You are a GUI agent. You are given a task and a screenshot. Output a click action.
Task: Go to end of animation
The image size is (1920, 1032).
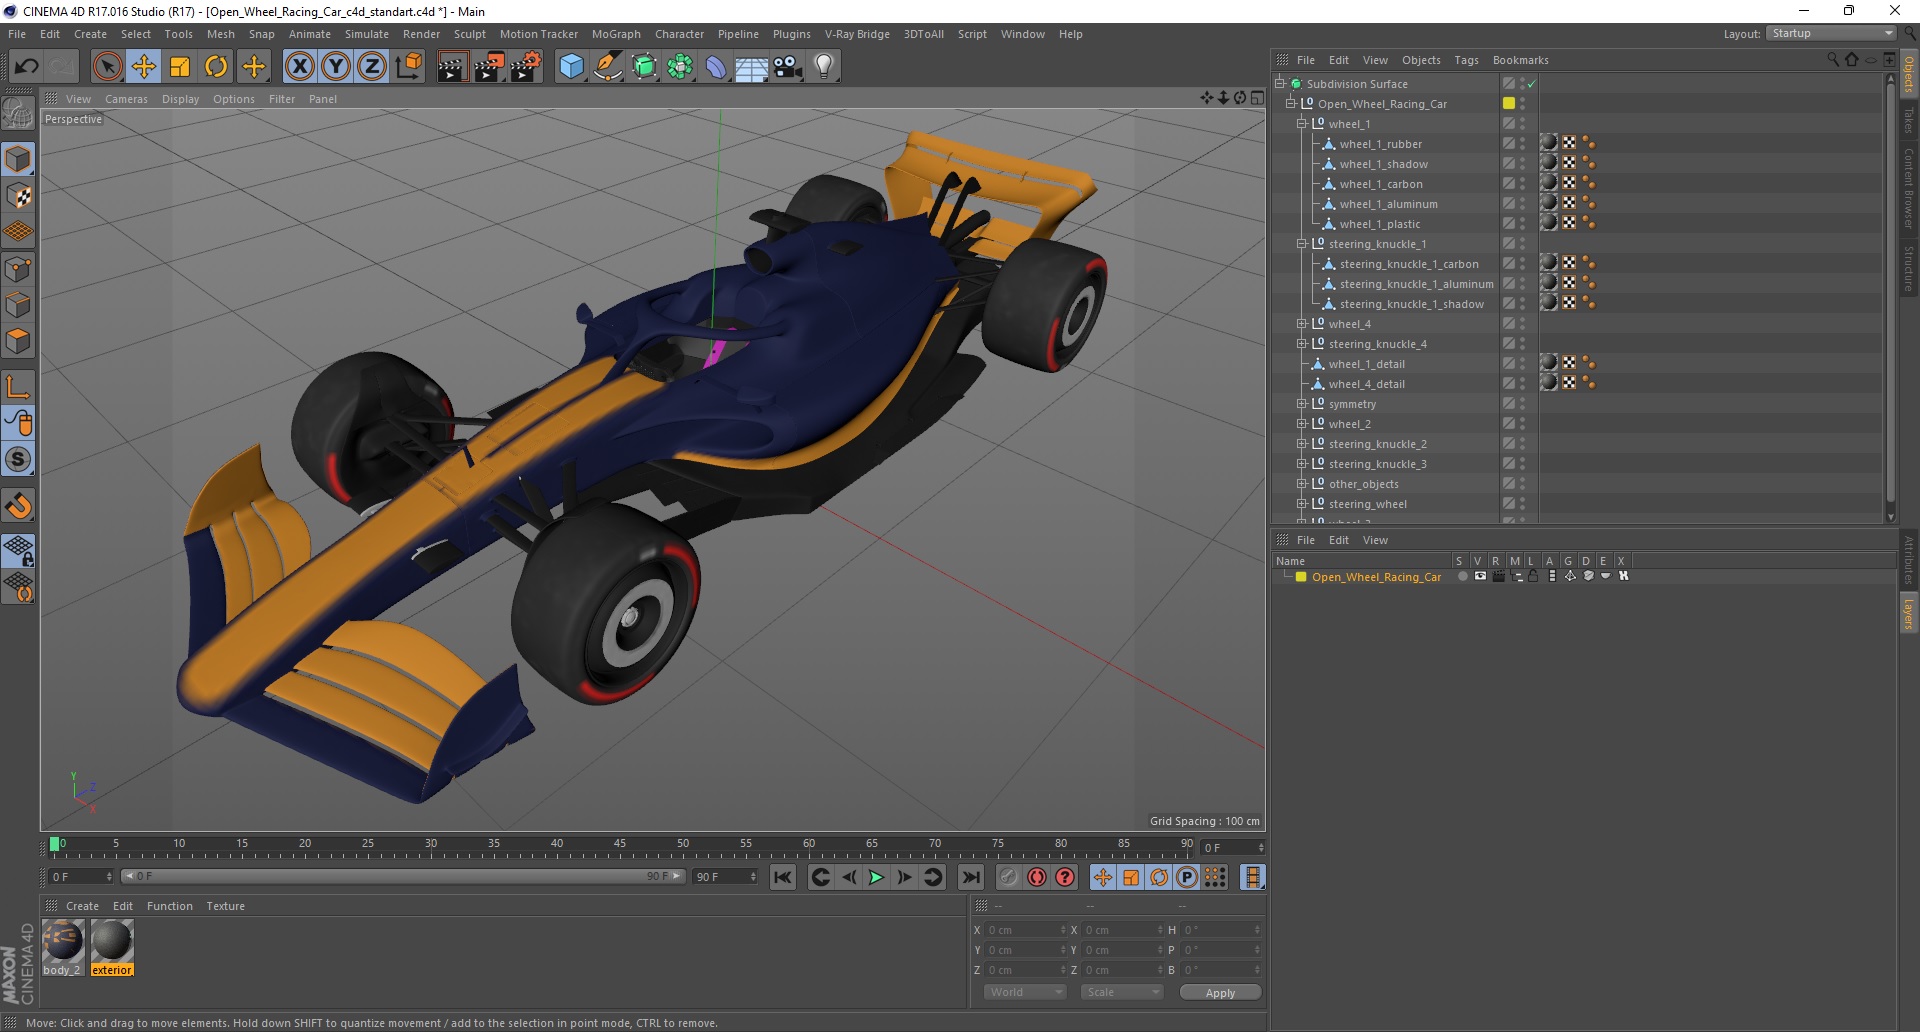[x=970, y=877]
